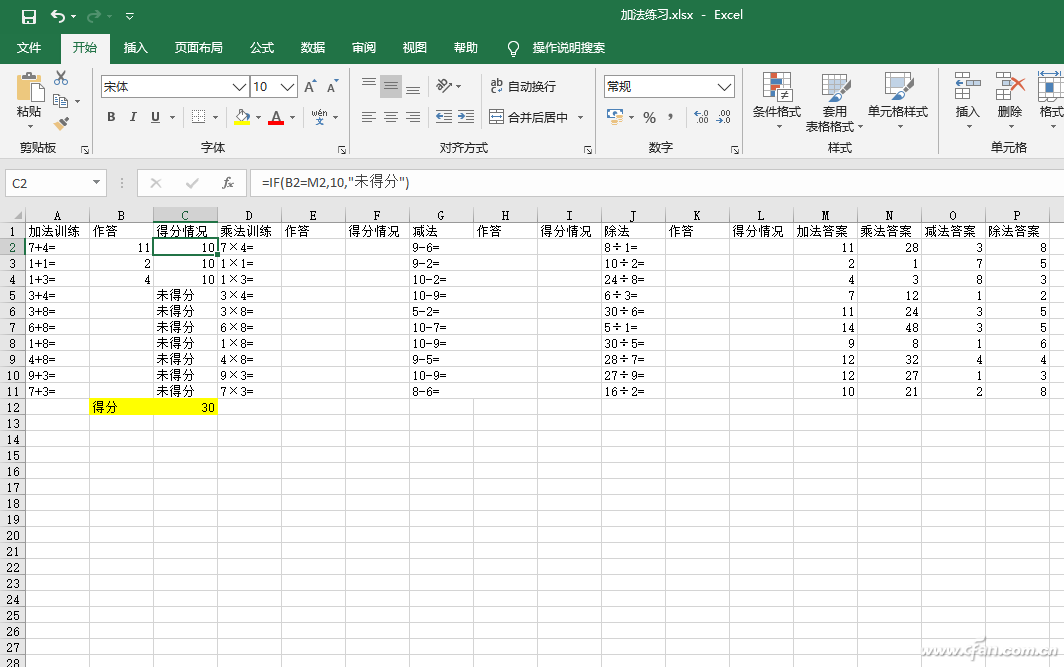Open the 对齐方式 dialog launcher
The width and height of the screenshot is (1064, 667).
coord(588,149)
